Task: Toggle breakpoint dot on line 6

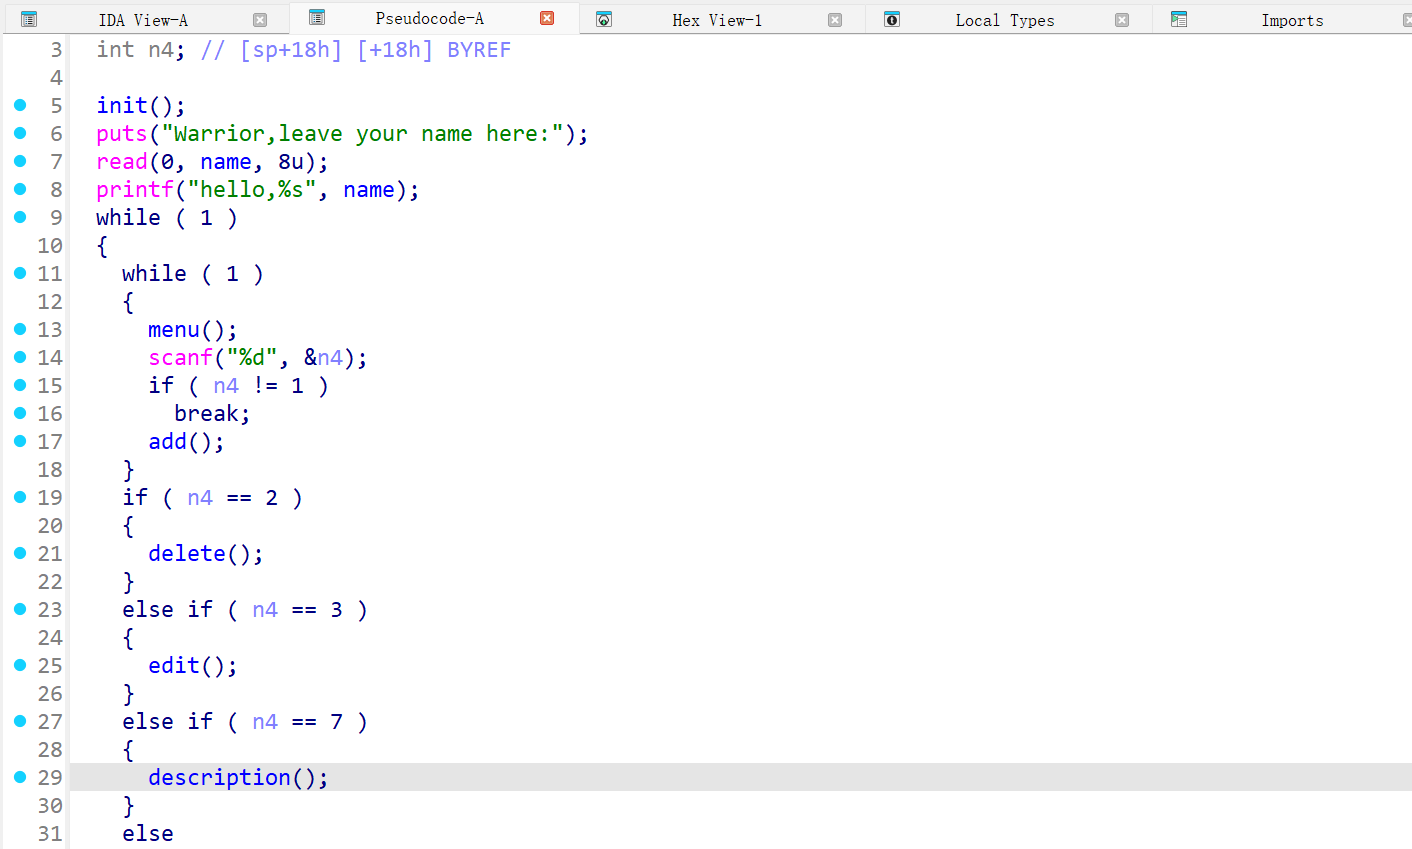Action: point(20,133)
